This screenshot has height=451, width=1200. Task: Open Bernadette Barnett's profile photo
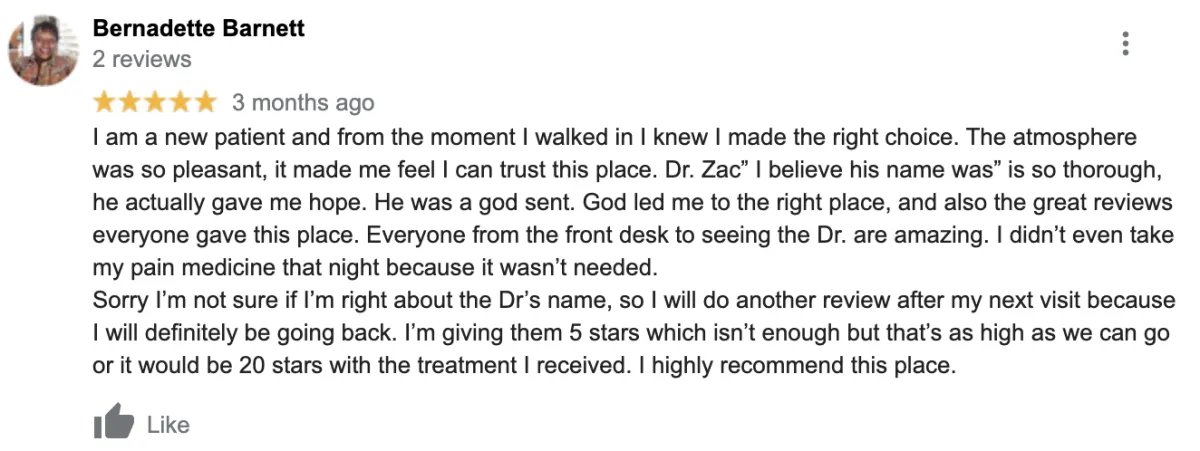[x=43, y=51]
